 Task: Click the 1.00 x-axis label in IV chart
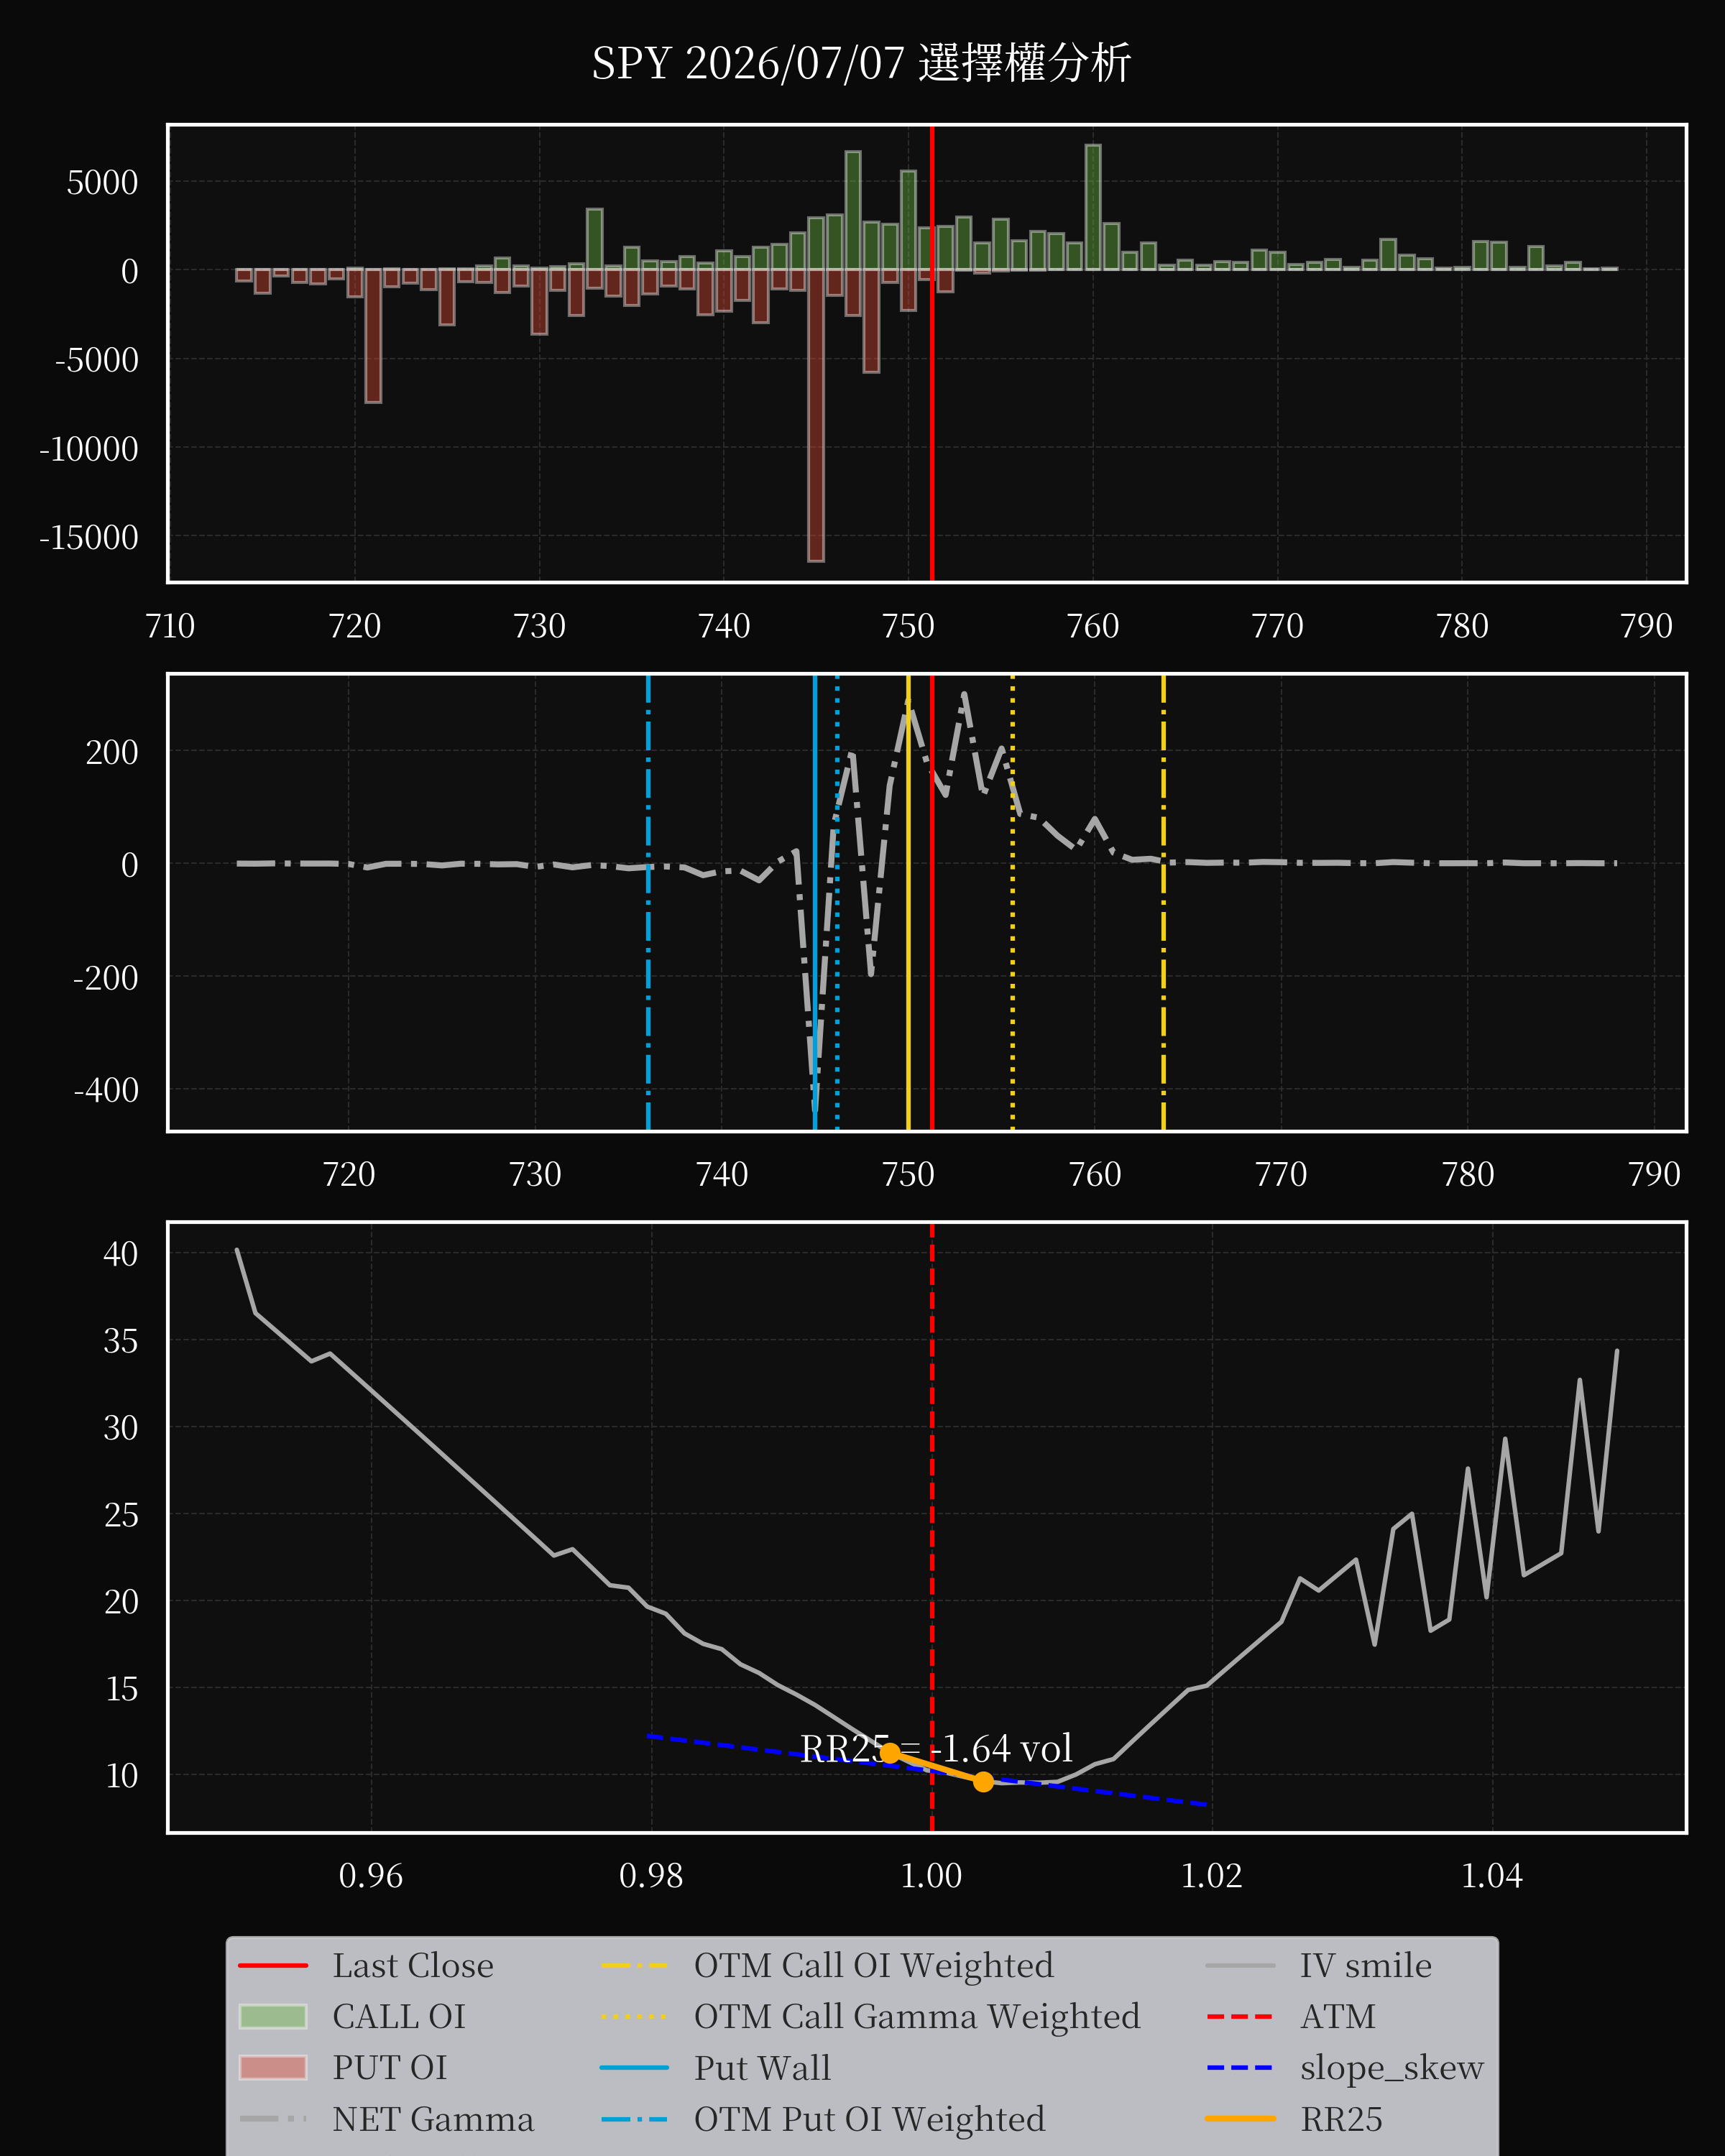click(x=931, y=1876)
